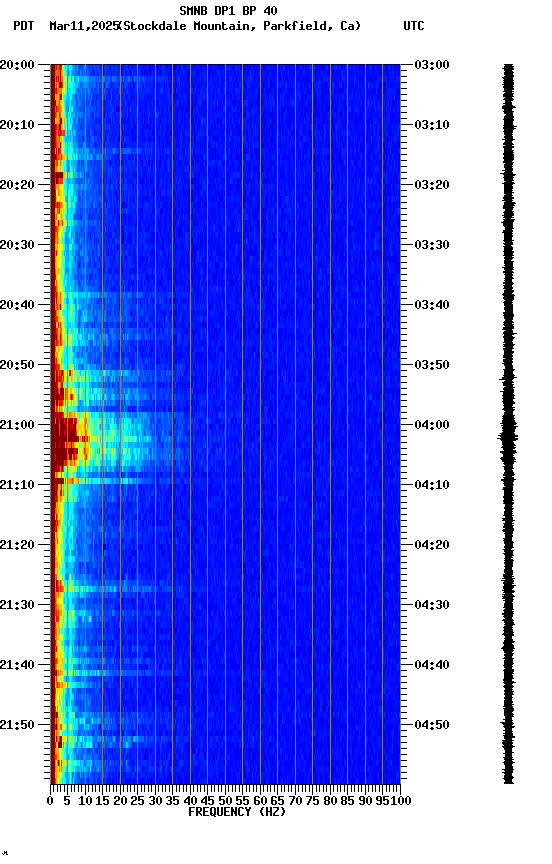Click the title text 'SMNB DP1 BP 40'
Screen dimensions: 552x864
click(228, 10)
